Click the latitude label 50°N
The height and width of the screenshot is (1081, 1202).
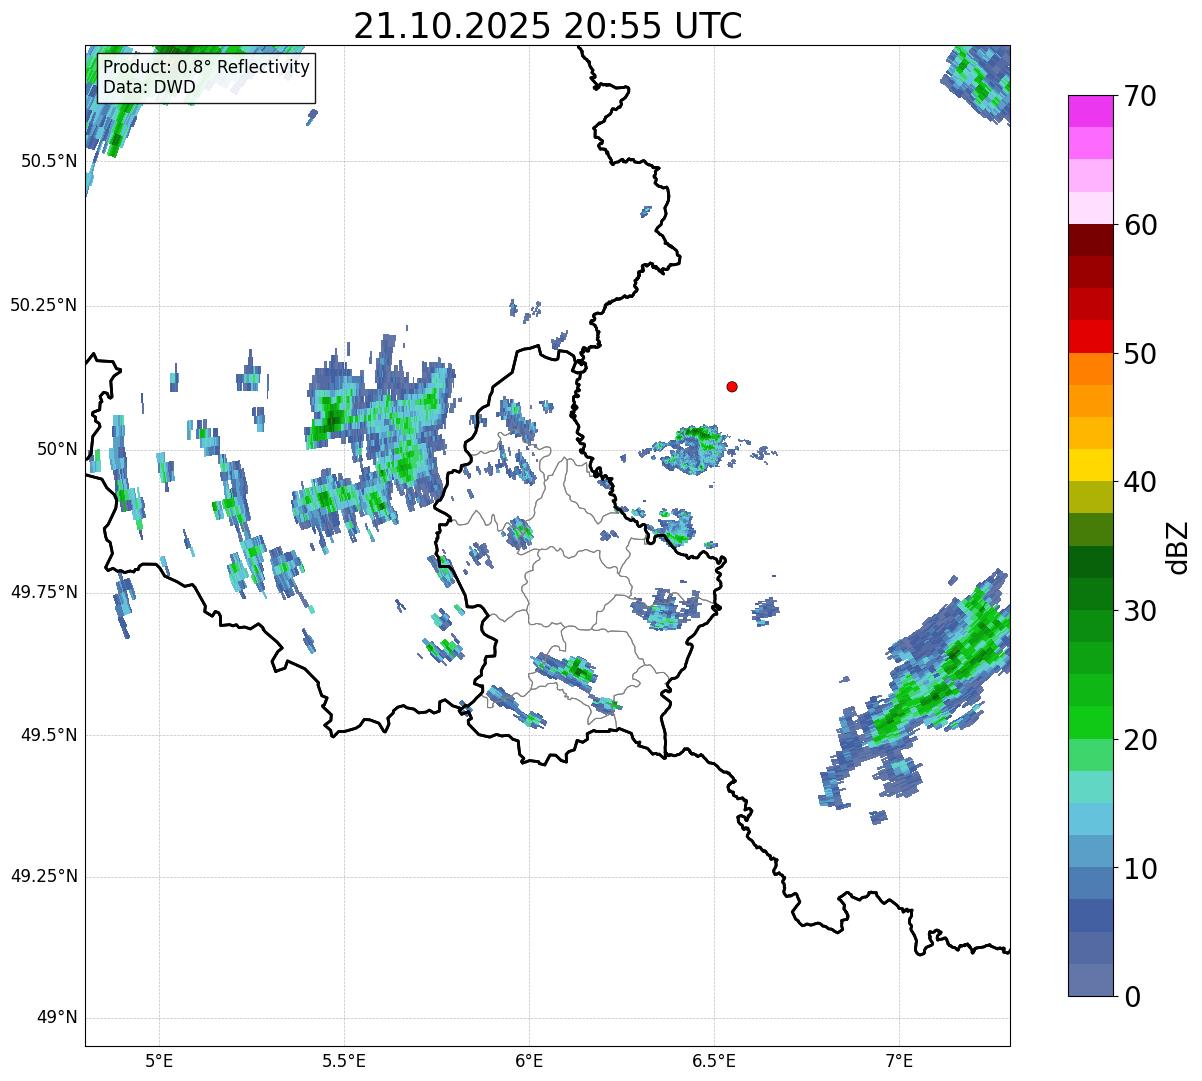[x=57, y=449]
